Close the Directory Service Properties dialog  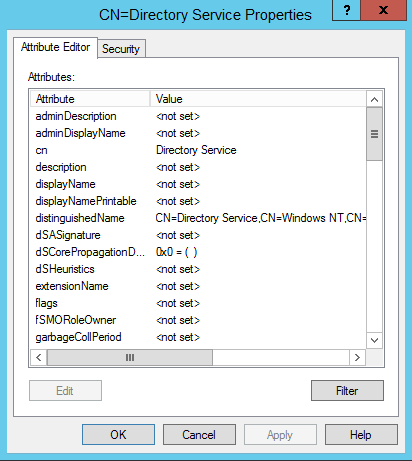[384, 10]
